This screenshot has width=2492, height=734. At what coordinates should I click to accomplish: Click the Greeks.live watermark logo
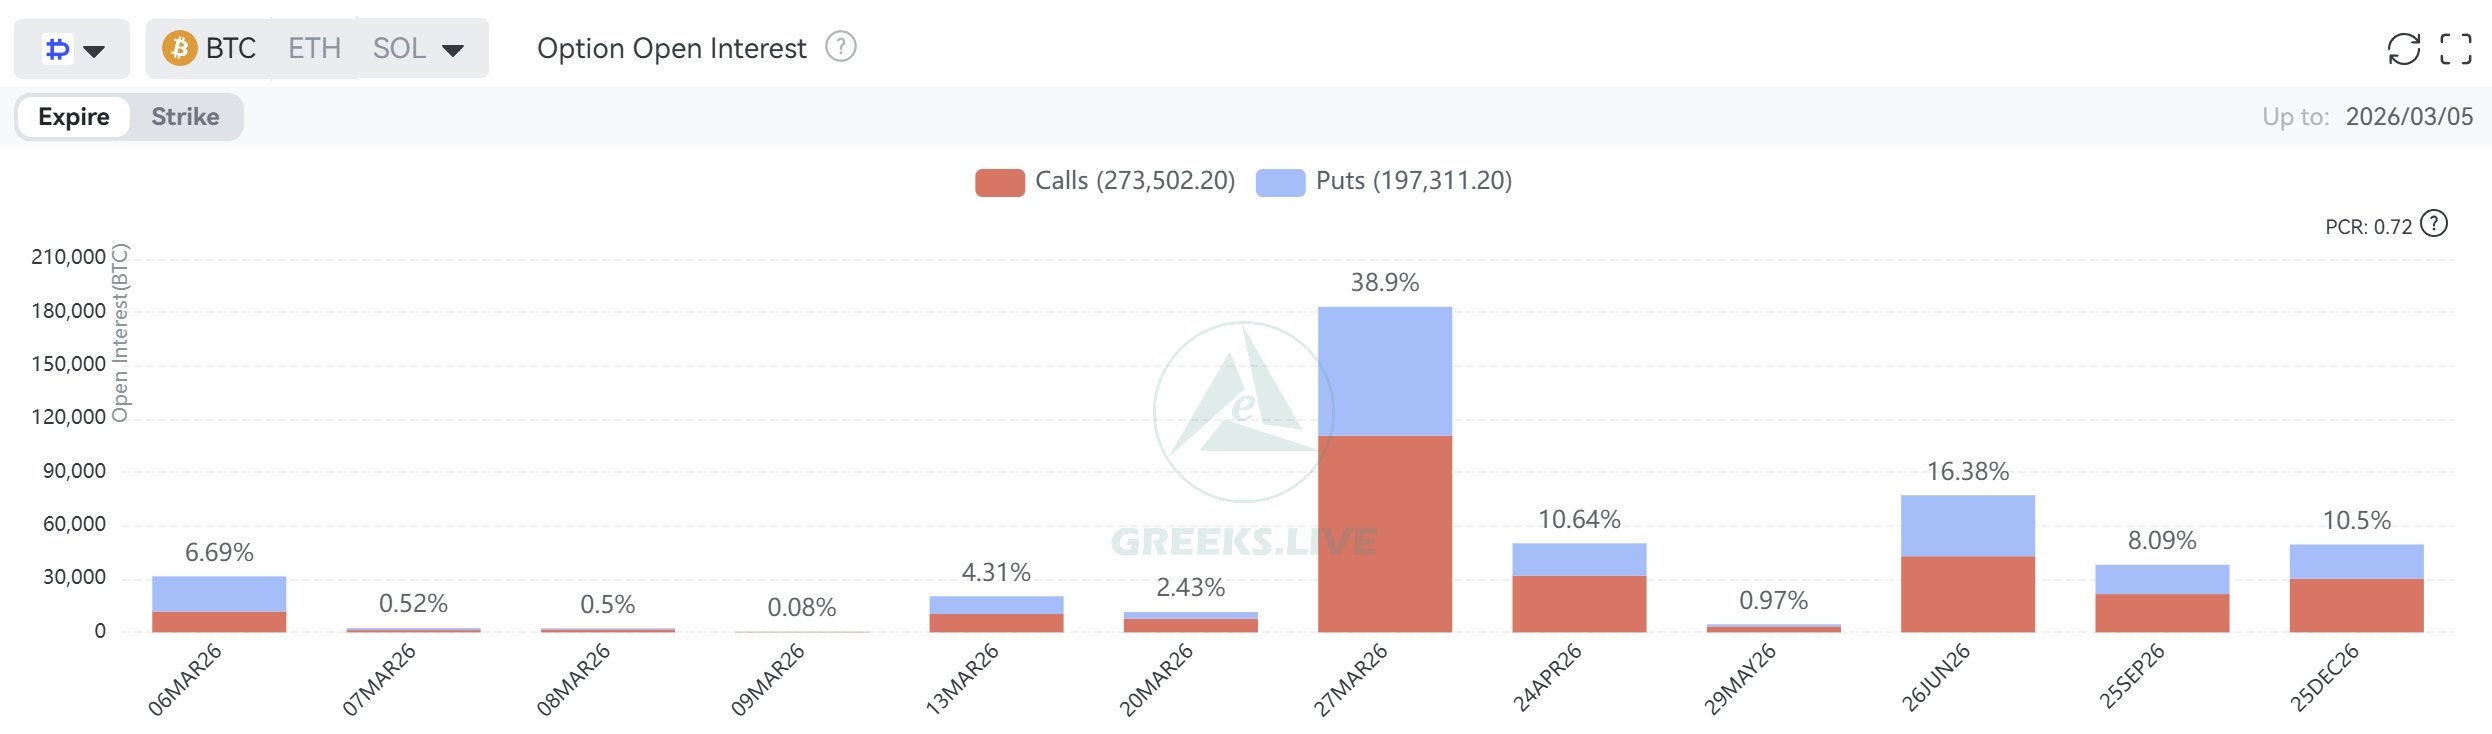(1243, 412)
